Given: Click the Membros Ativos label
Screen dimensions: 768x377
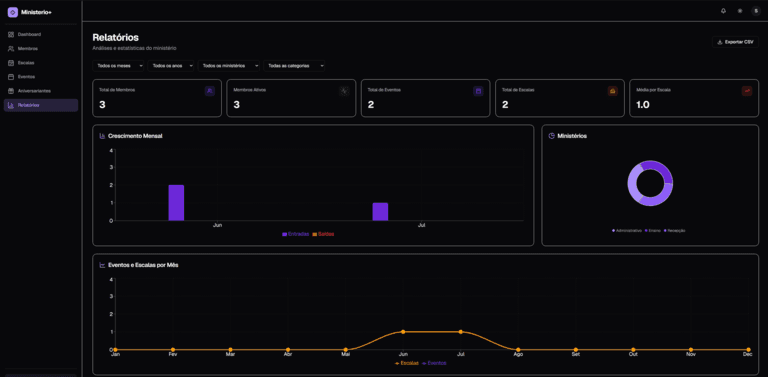Looking at the screenshot, I should point(250,90).
